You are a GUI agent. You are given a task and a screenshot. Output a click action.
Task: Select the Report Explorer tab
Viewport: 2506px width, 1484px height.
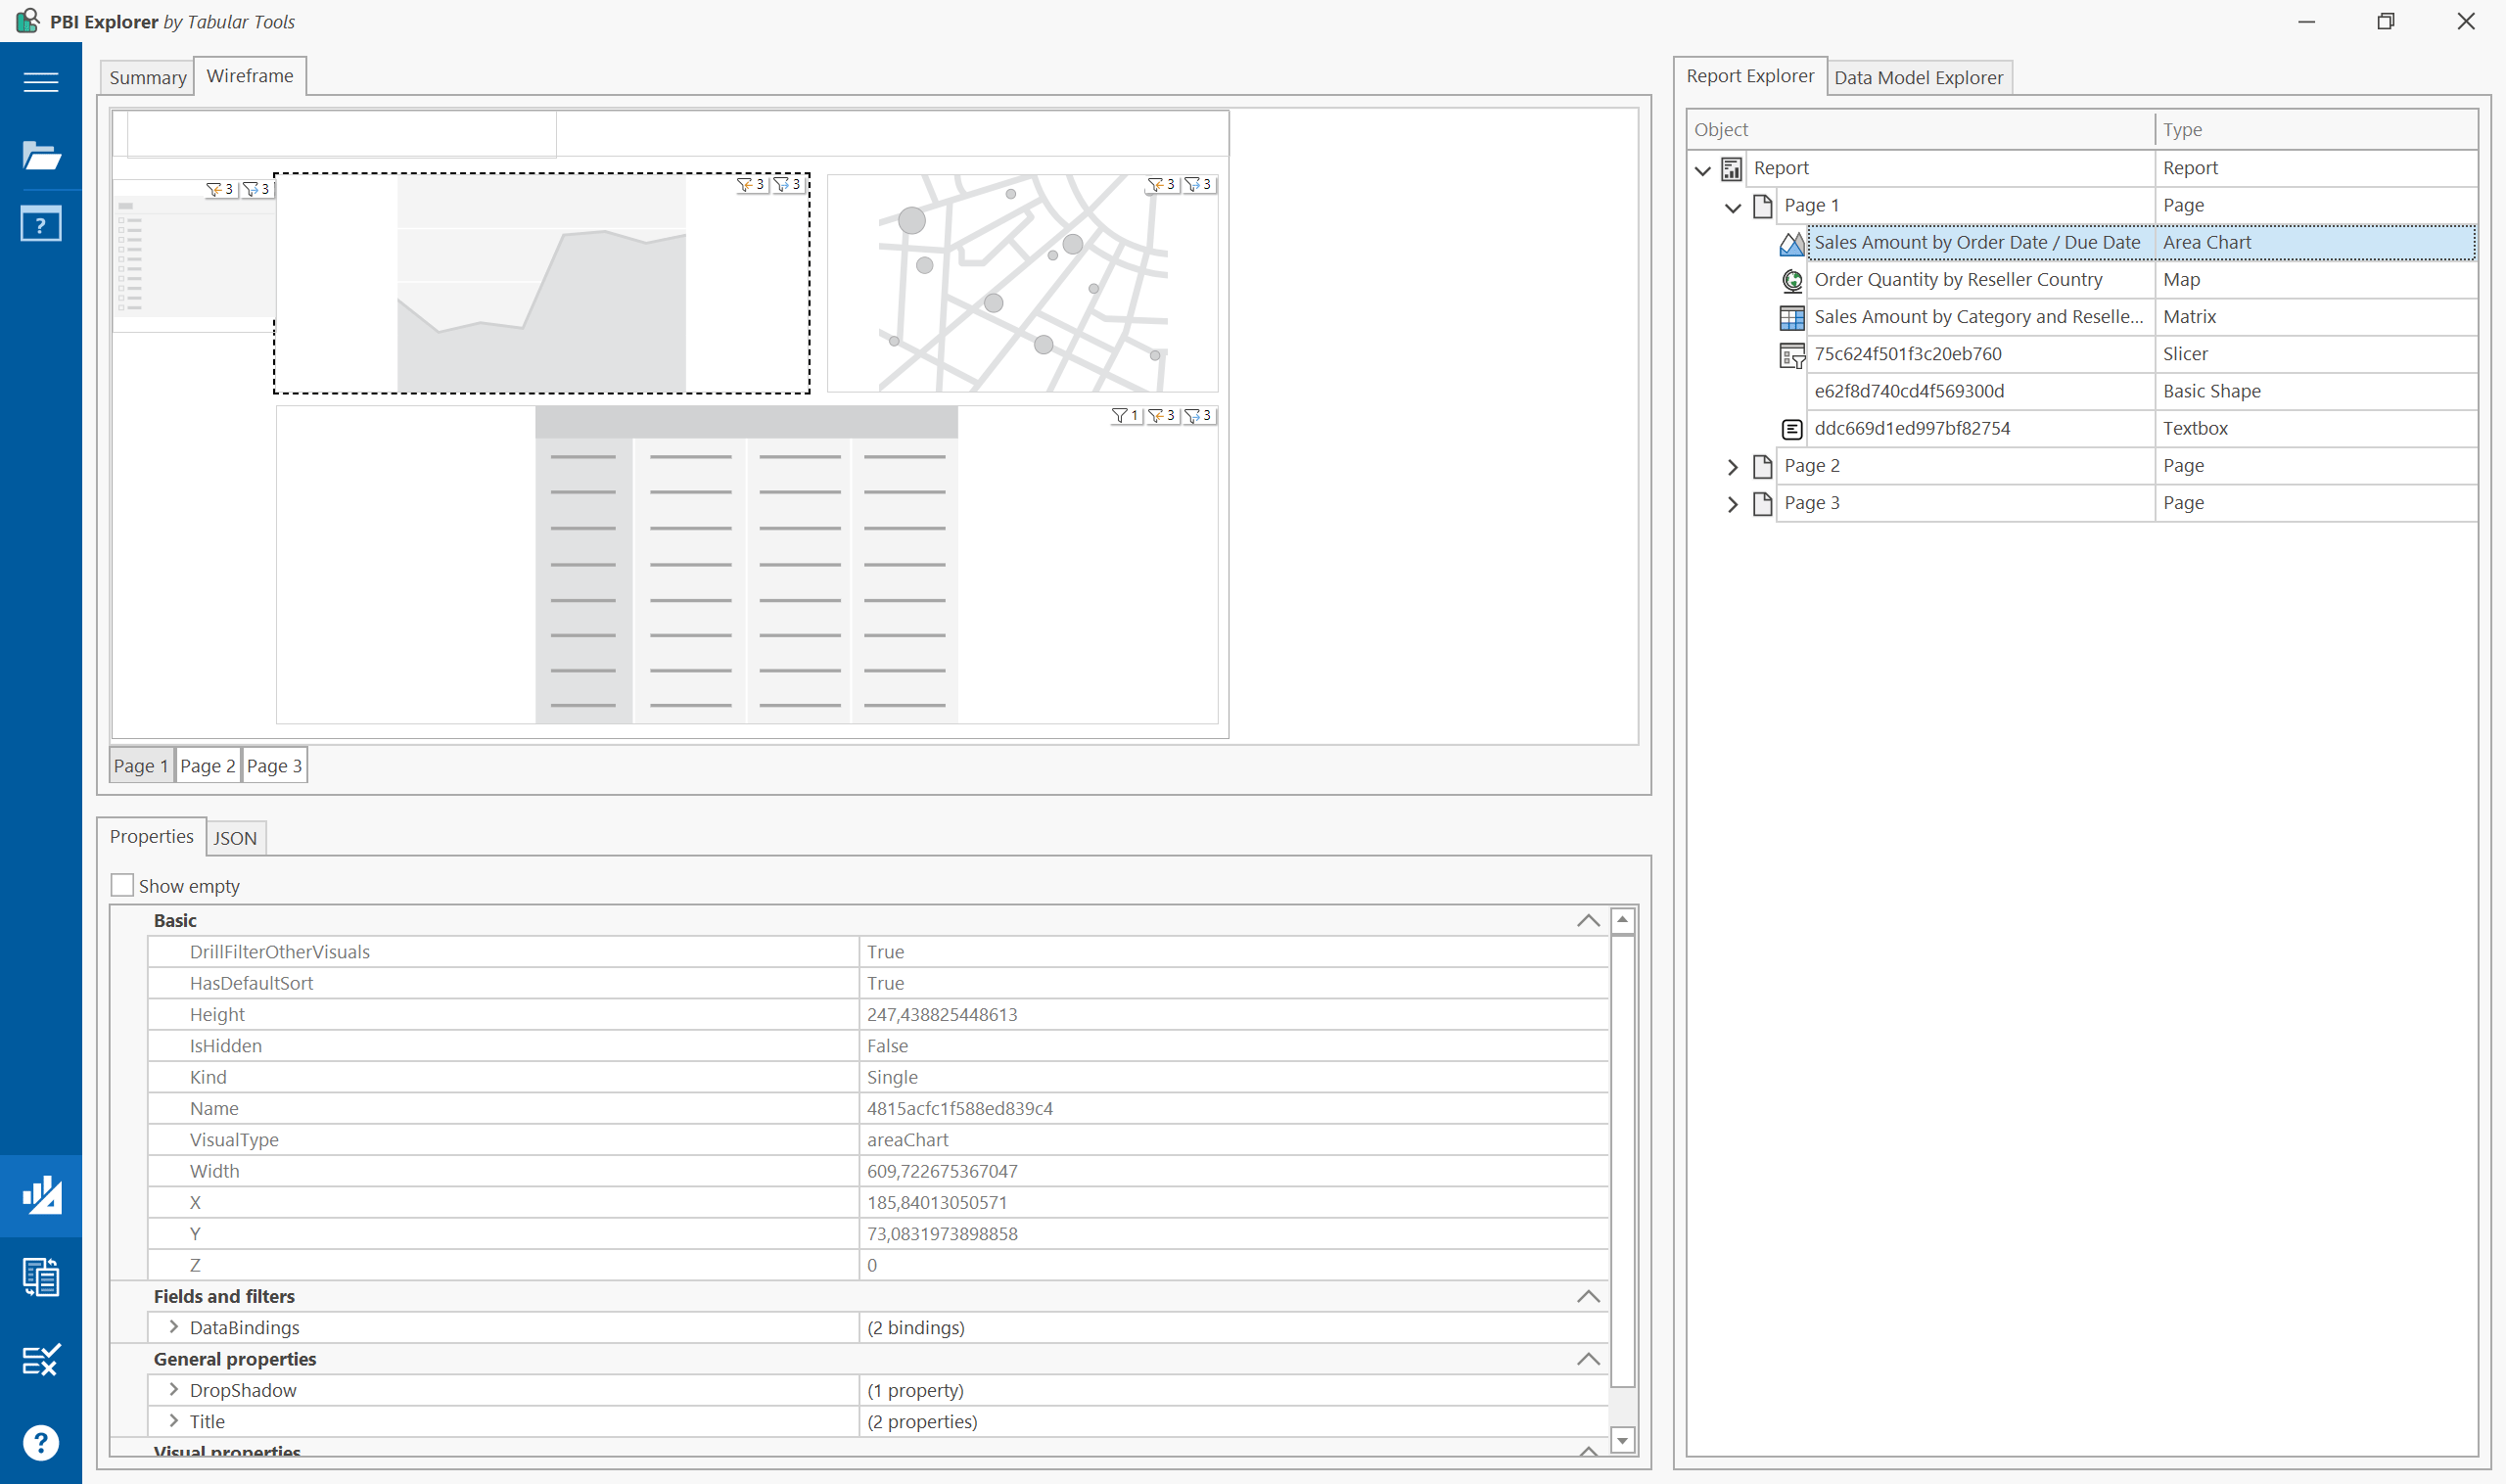[x=1750, y=76]
